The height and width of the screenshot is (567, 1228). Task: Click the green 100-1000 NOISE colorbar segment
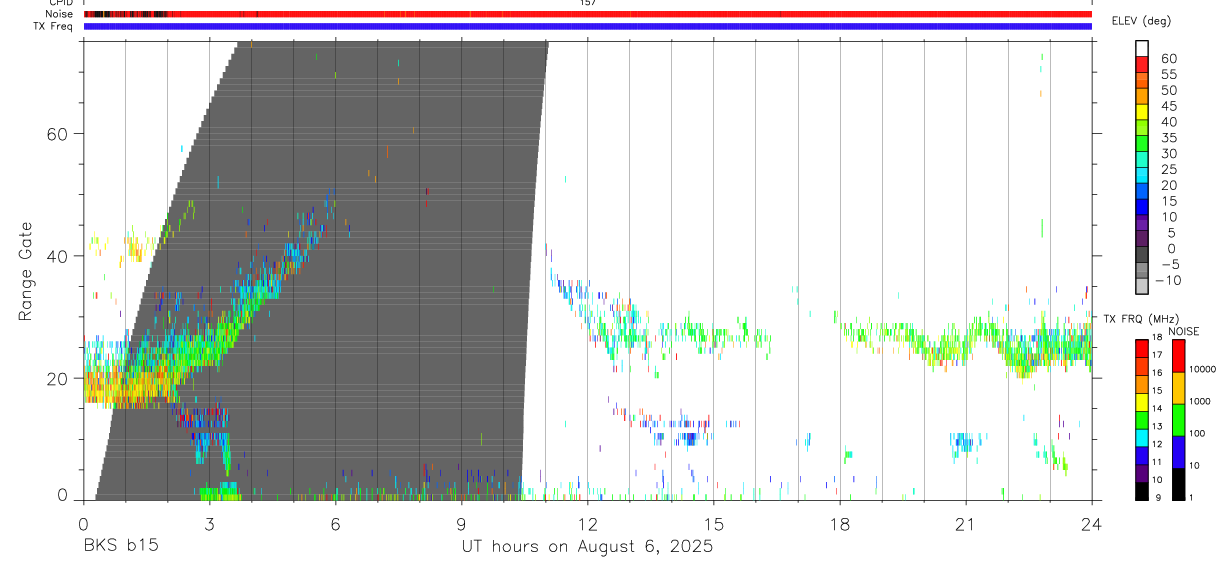1178,419
